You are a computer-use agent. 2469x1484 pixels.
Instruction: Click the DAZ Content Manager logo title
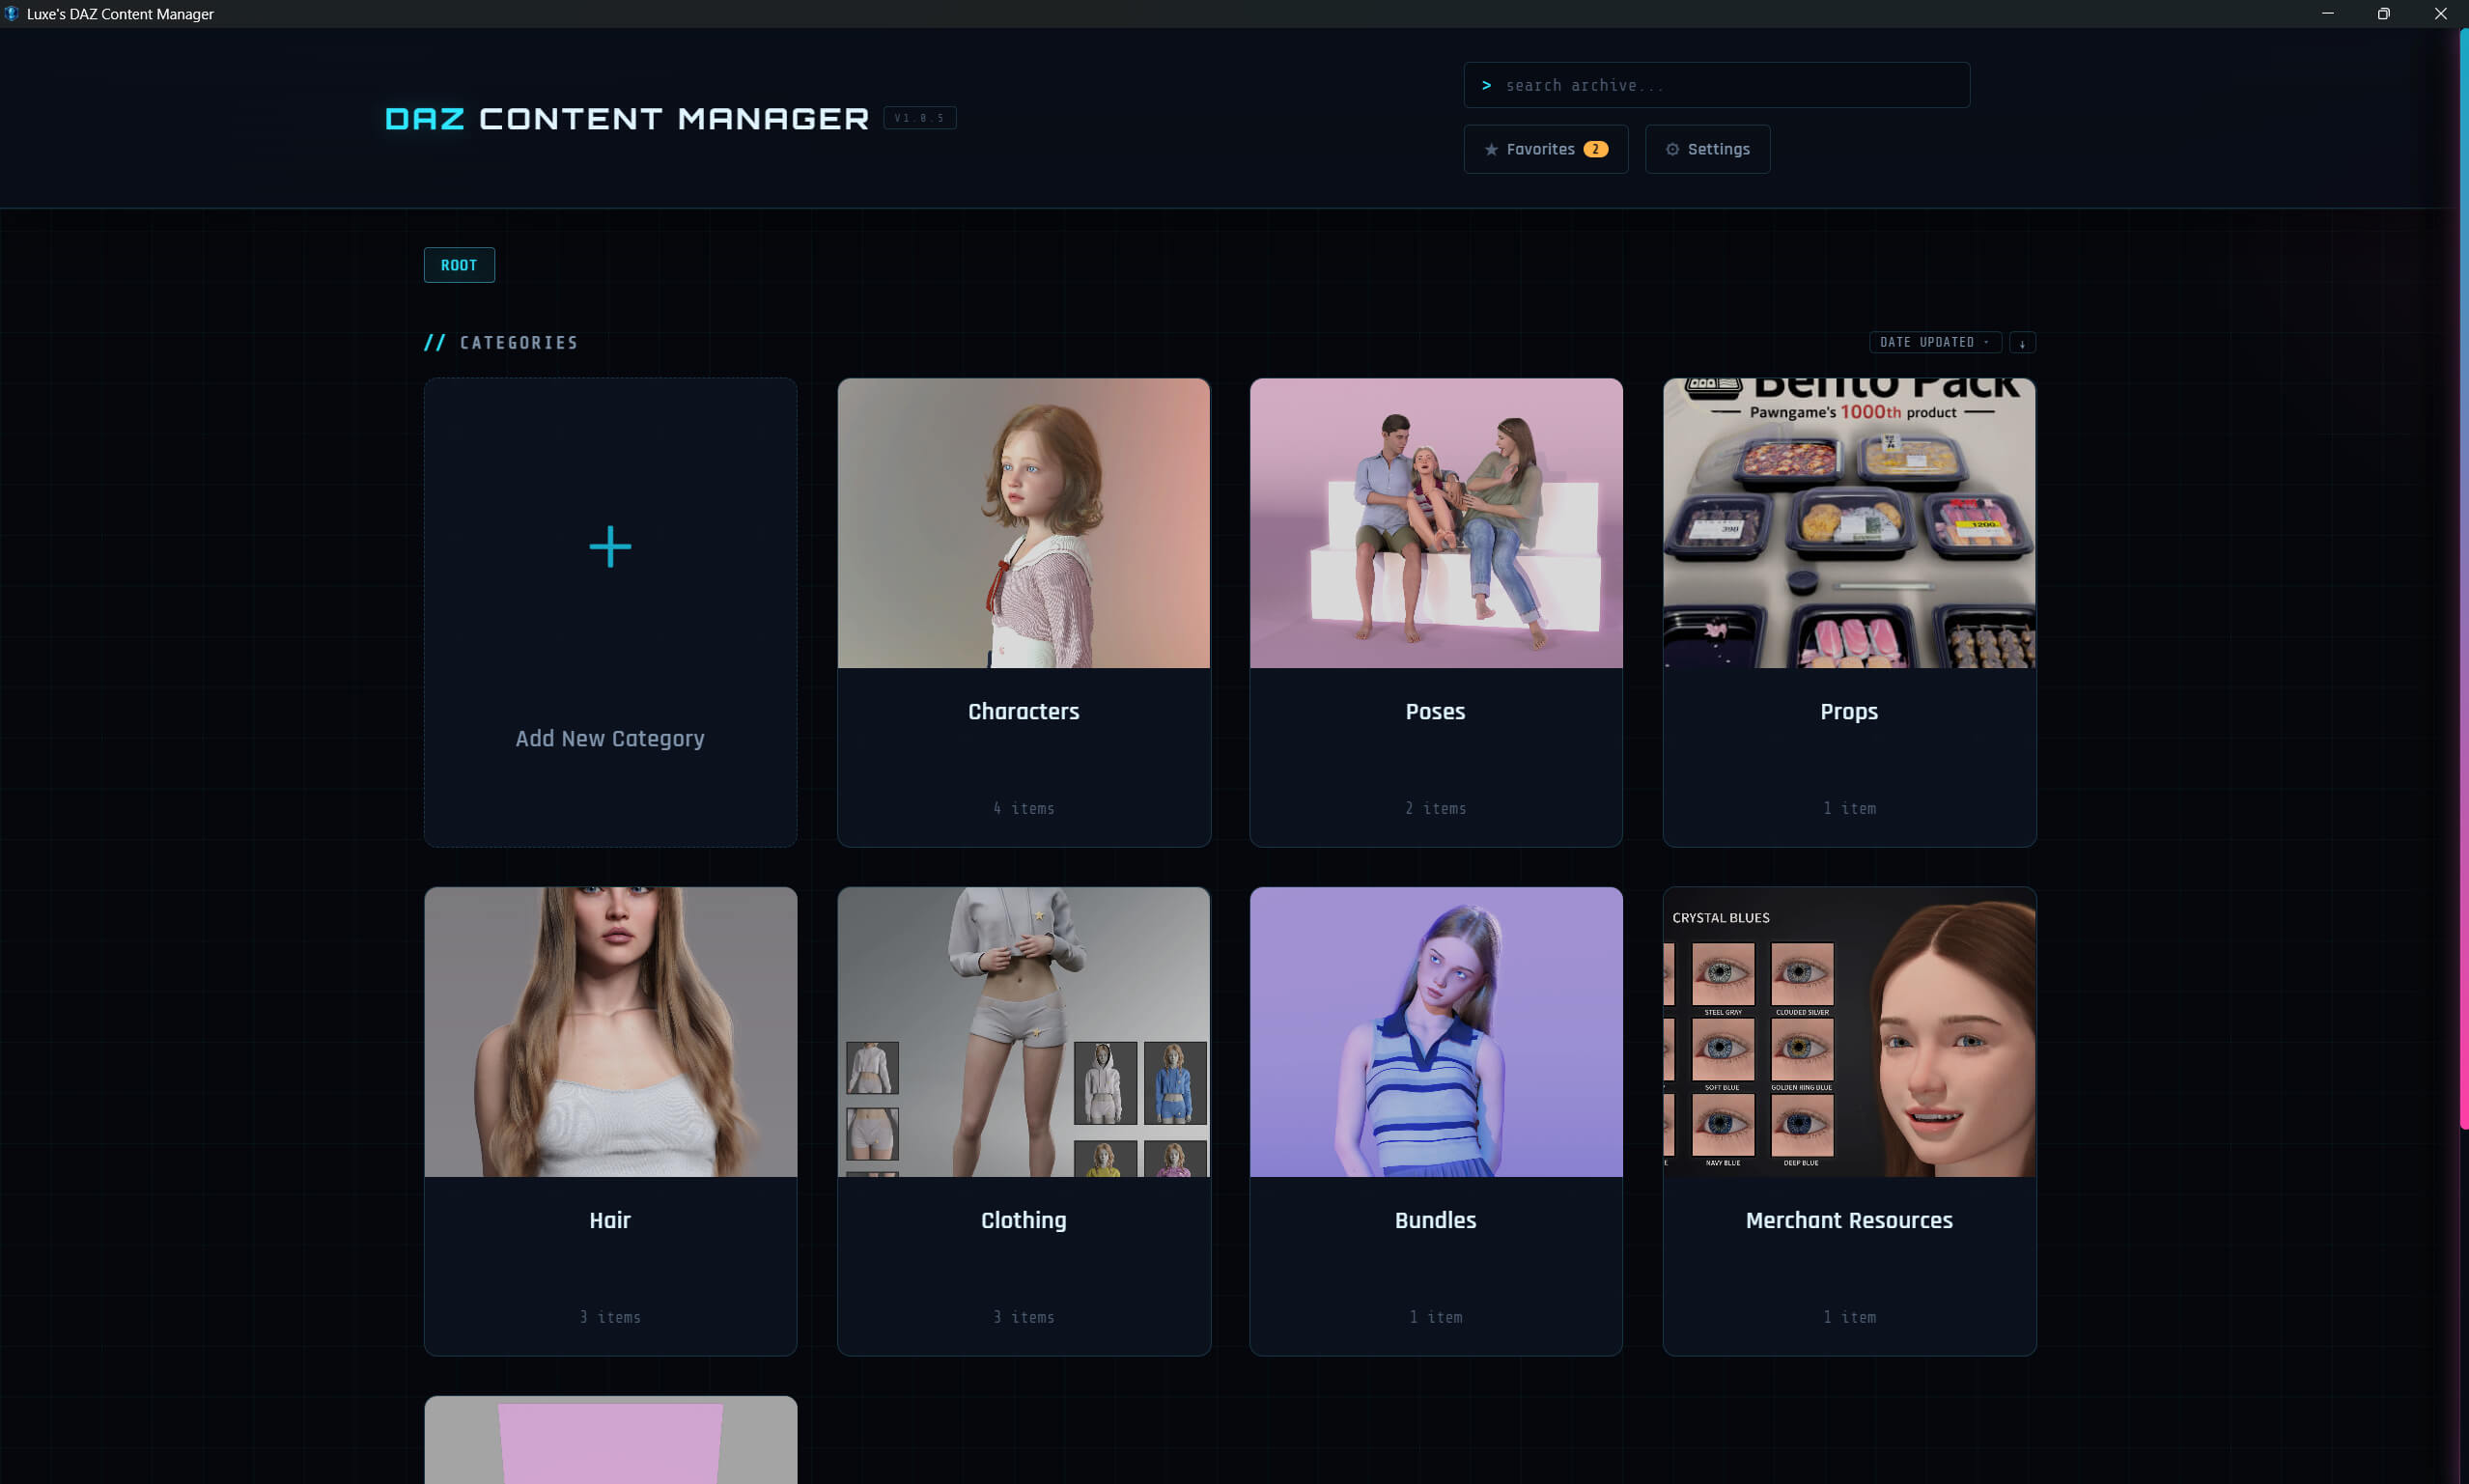click(627, 119)
